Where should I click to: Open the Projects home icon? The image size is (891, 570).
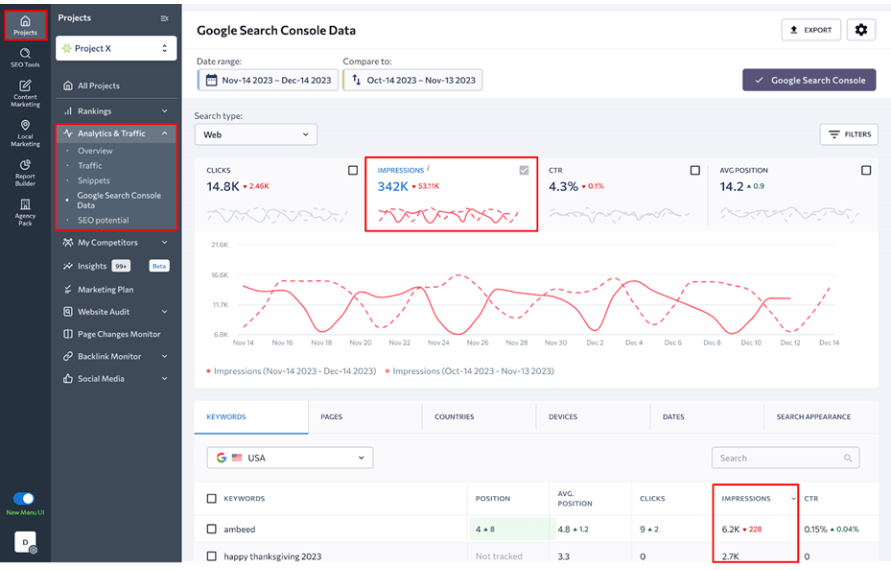(x=25, y=25)
